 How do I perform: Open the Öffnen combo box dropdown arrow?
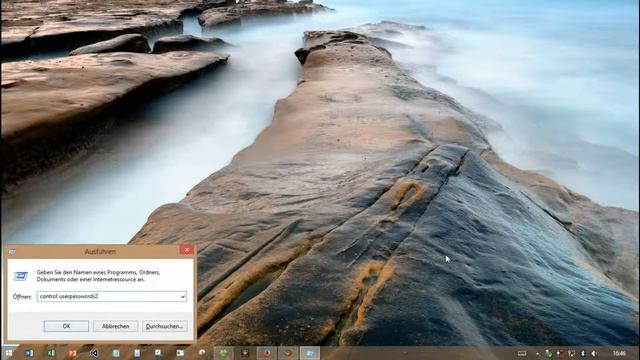click(x=183, y=296)
